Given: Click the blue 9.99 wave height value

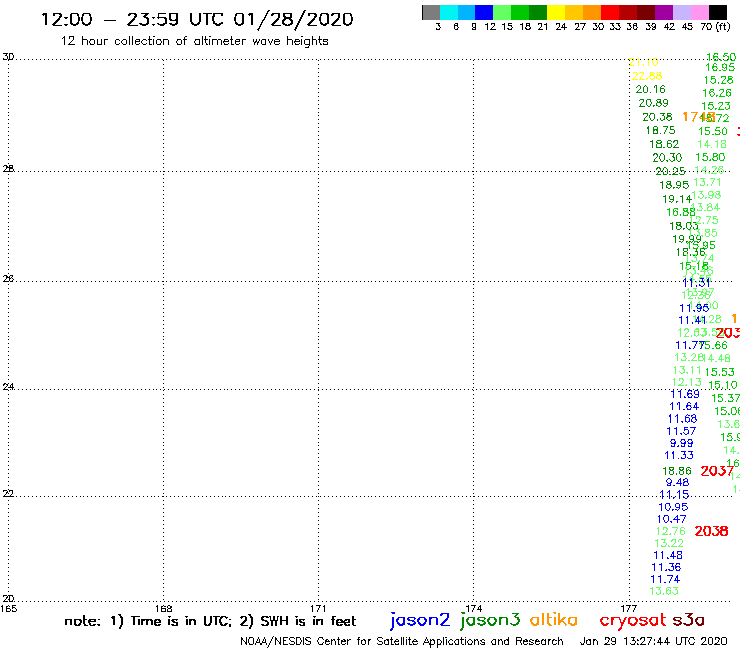Looking at the screenshot, I should tap(681, 443).
